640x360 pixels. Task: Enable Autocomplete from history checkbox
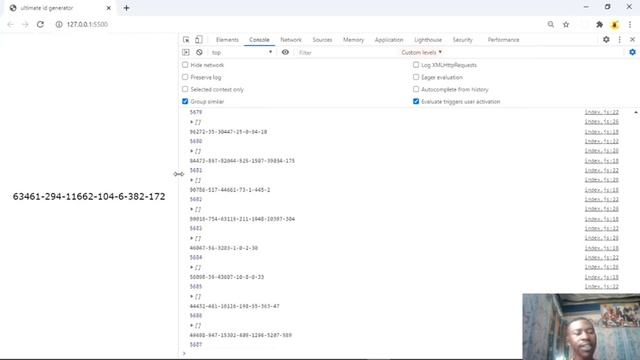click(416, 89)
